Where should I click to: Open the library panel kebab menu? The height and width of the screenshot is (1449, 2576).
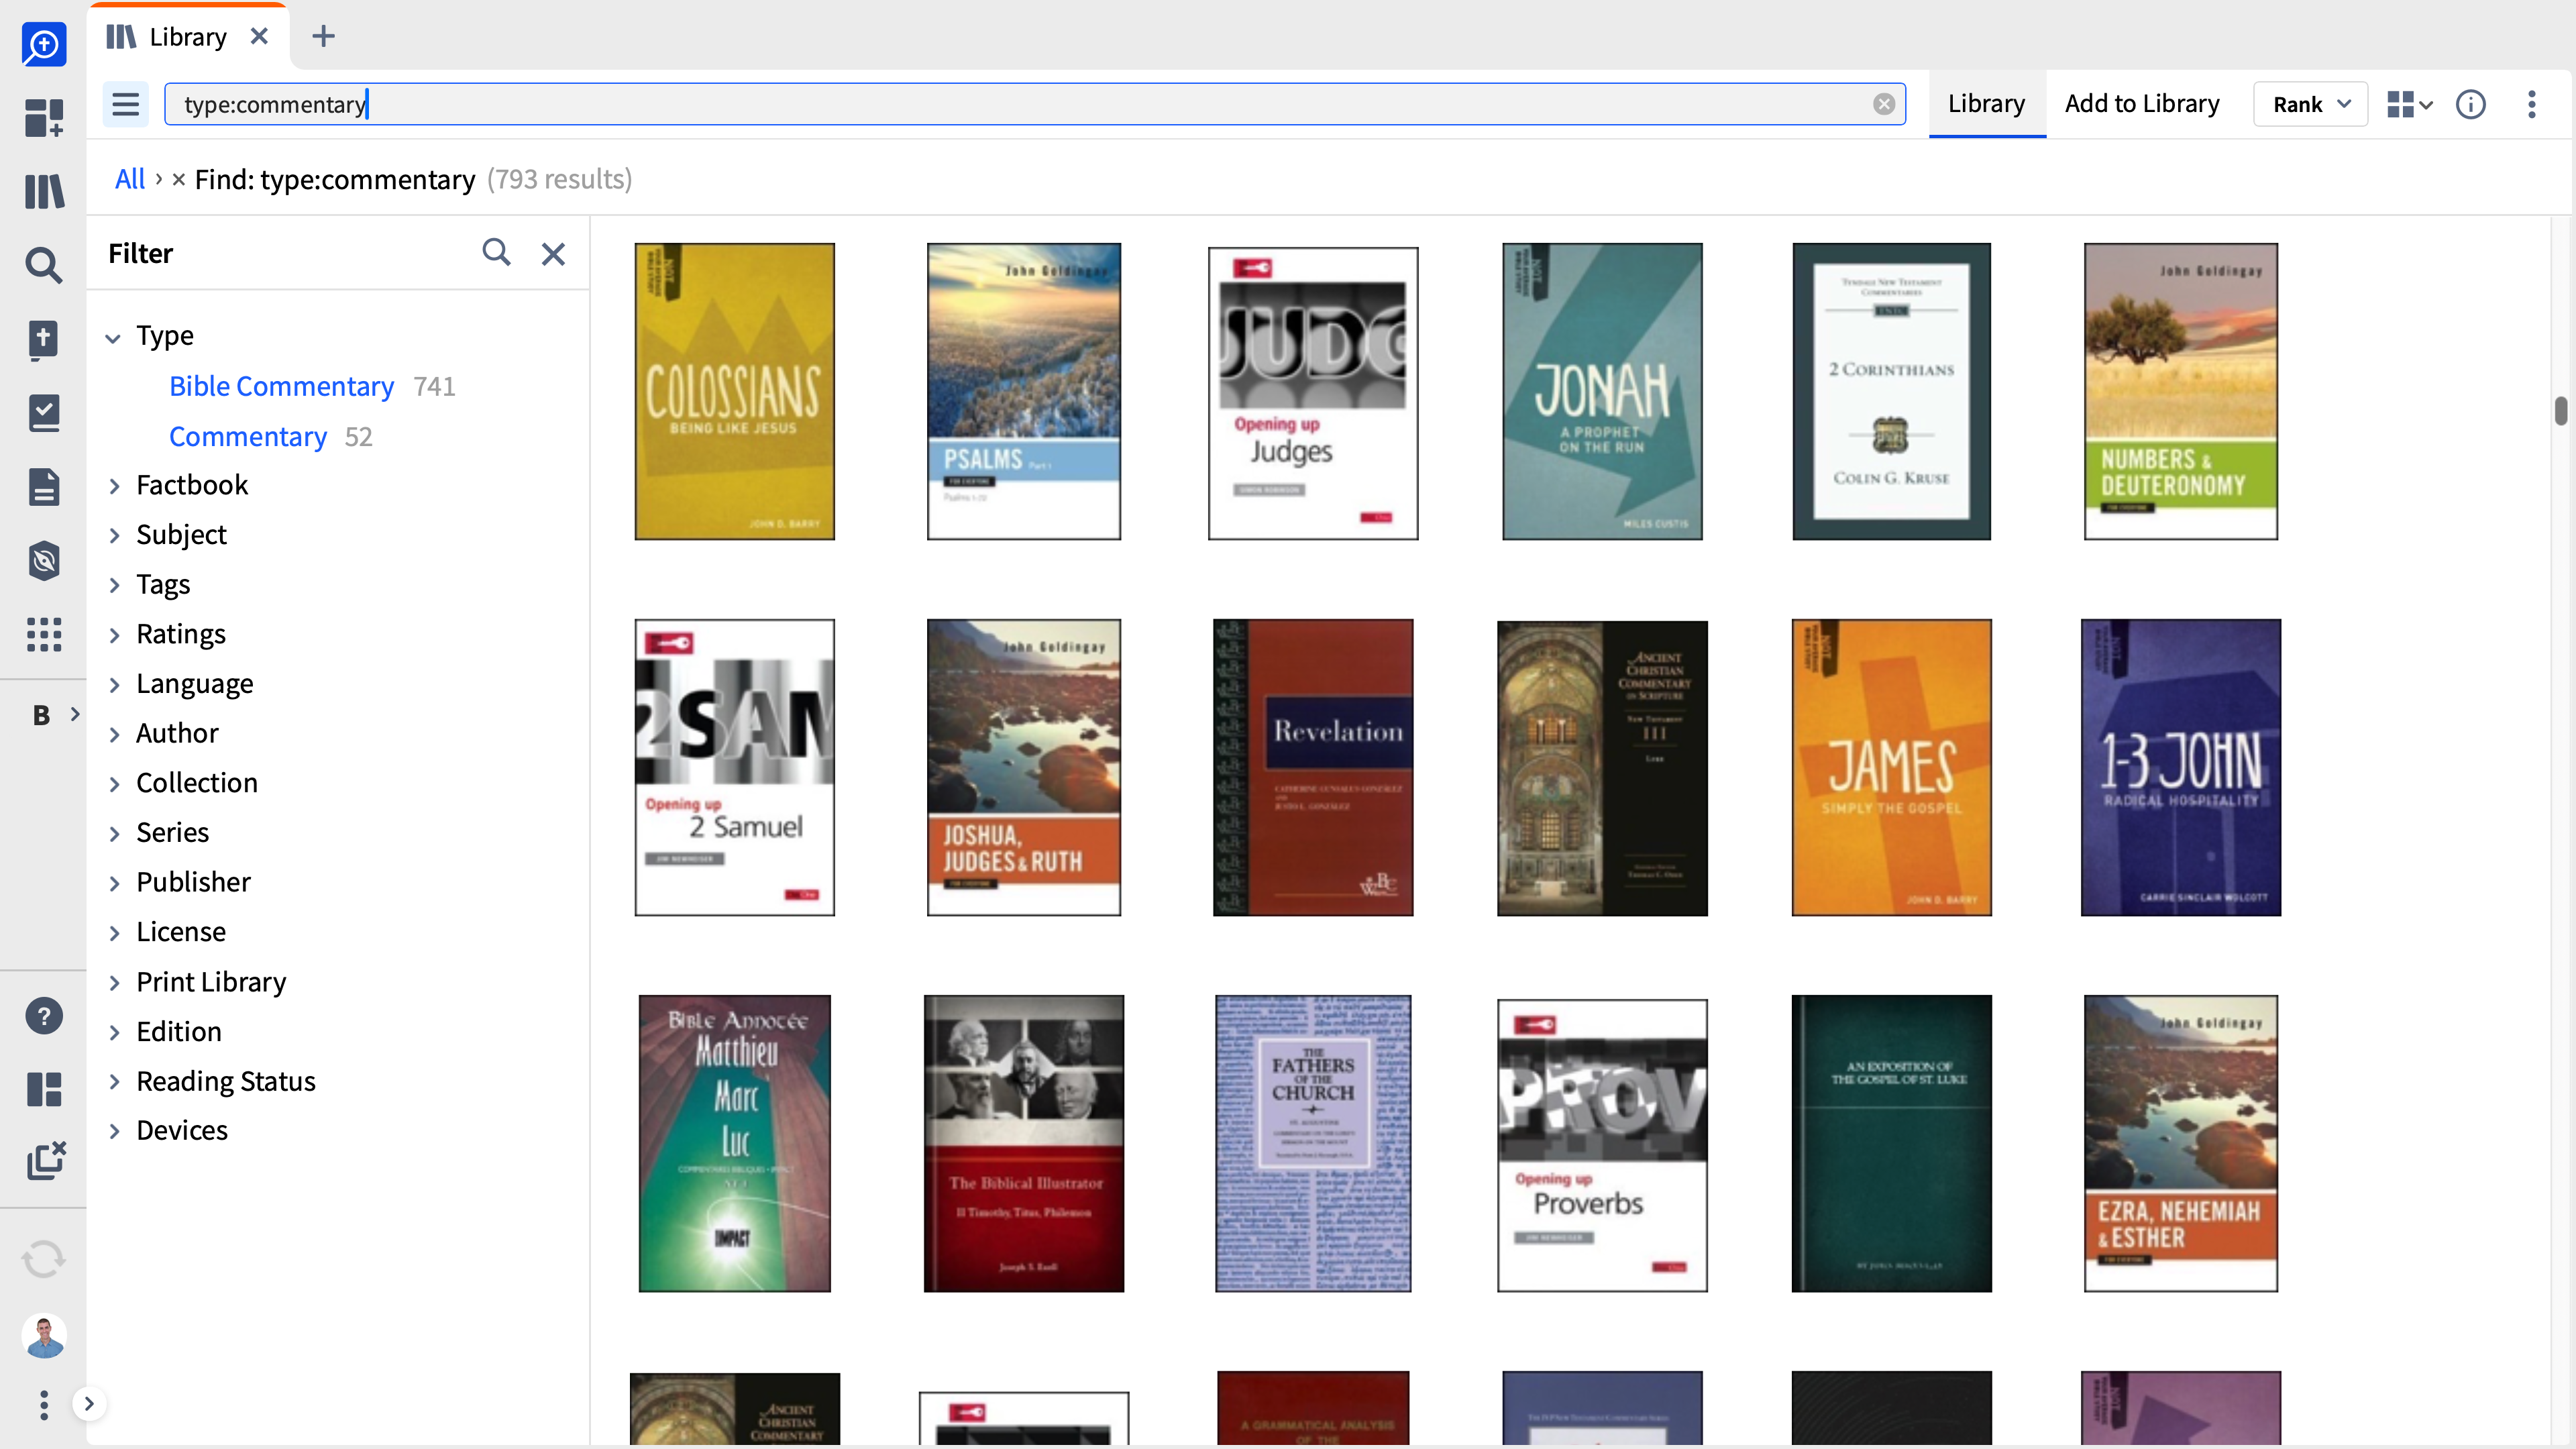[2532, 104]
